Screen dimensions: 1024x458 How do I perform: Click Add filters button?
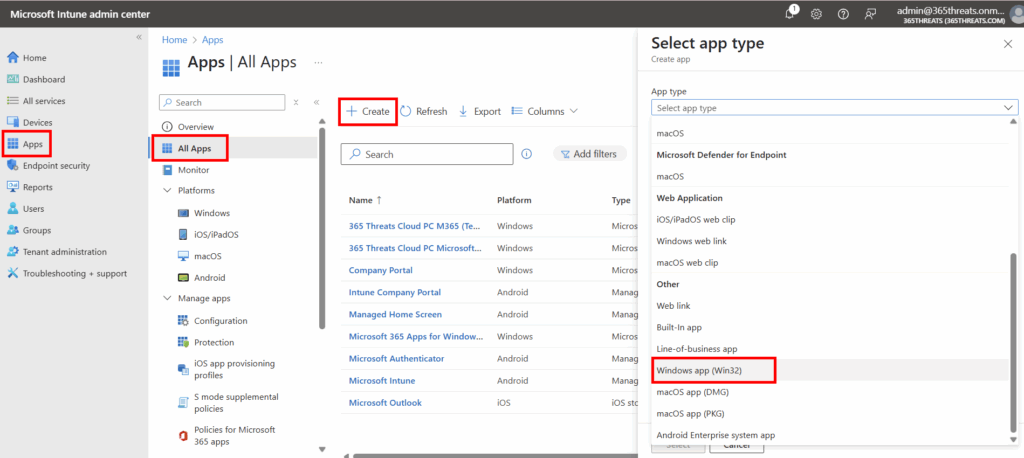point(589,154)
